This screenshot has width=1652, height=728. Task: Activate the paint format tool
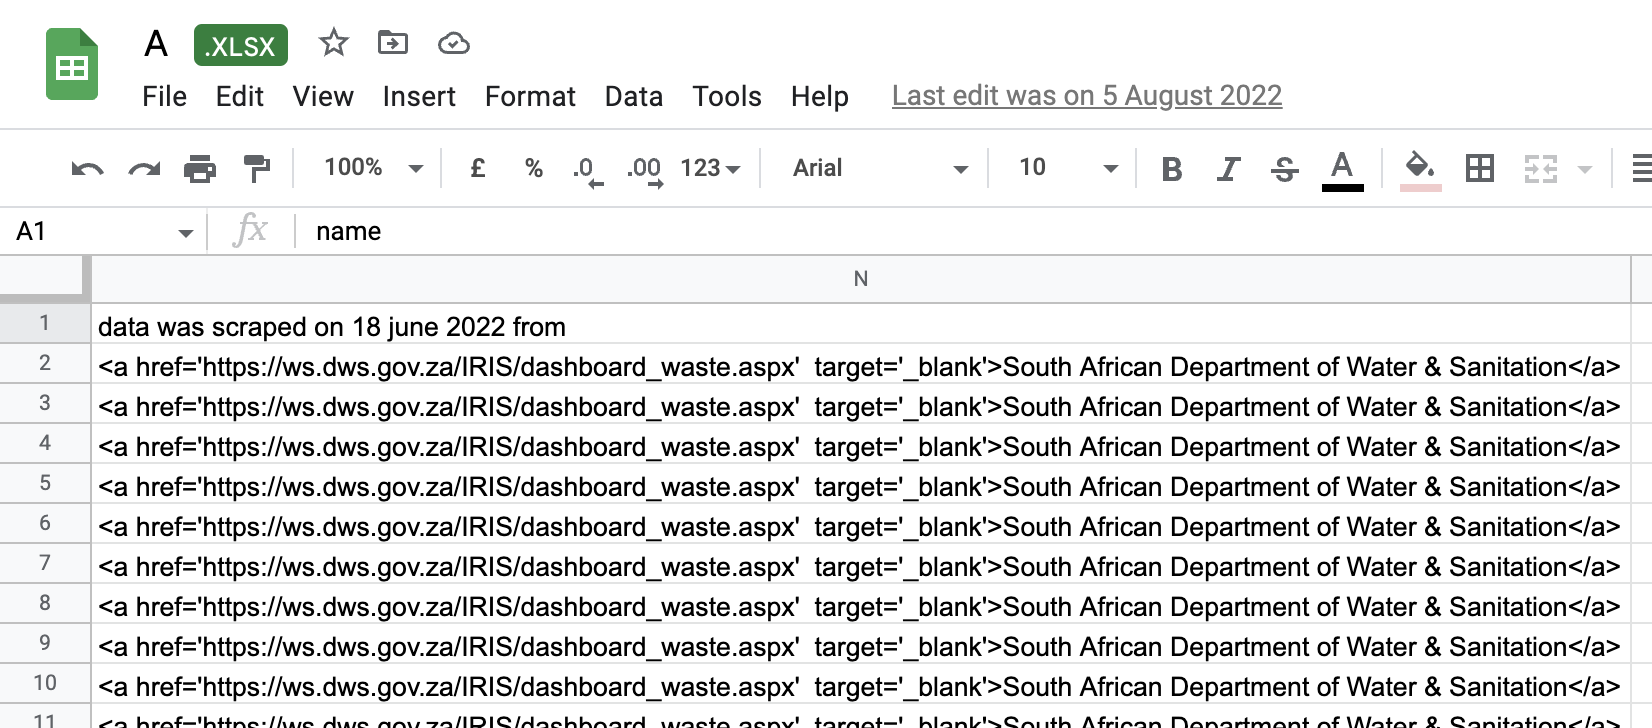[257, 168]
